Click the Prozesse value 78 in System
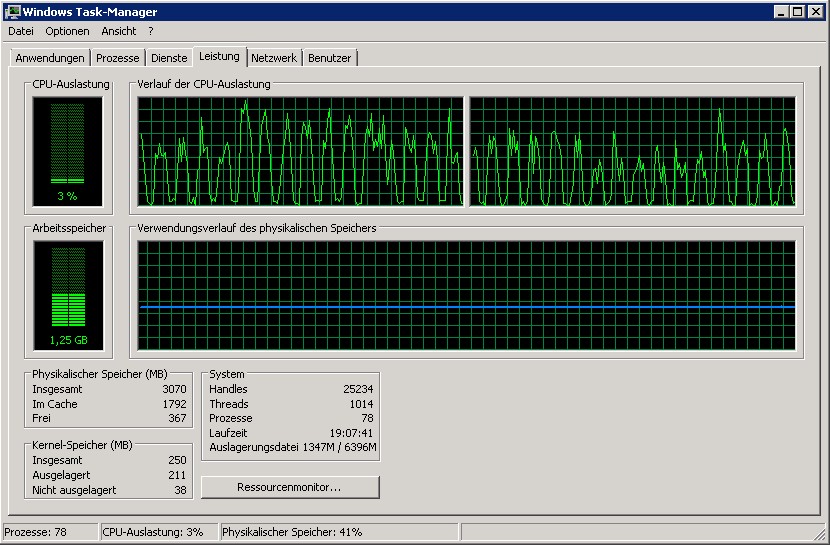 pos(367,419)
